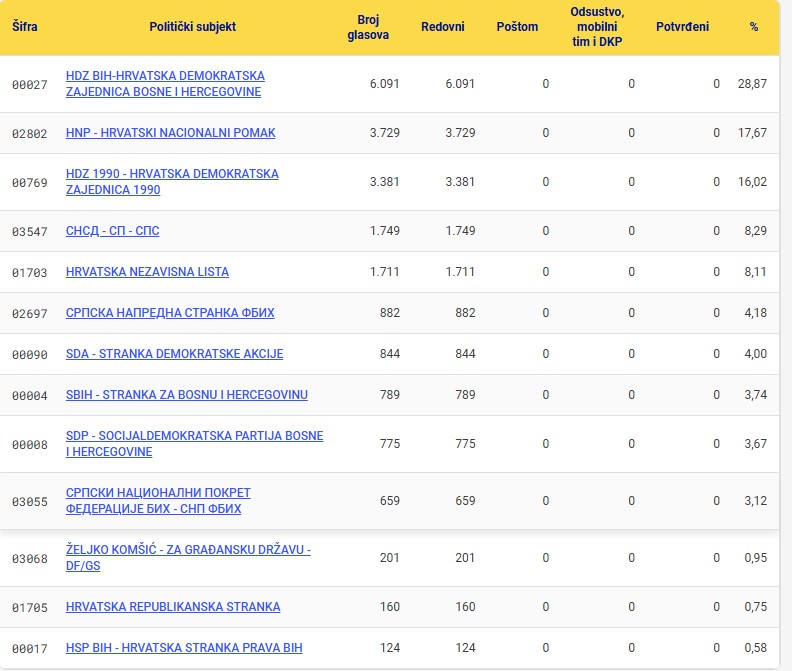Image resolution: width=792 pixels, height=671 pixels.
Task: Select code 00004
Action: coord(30,395)
